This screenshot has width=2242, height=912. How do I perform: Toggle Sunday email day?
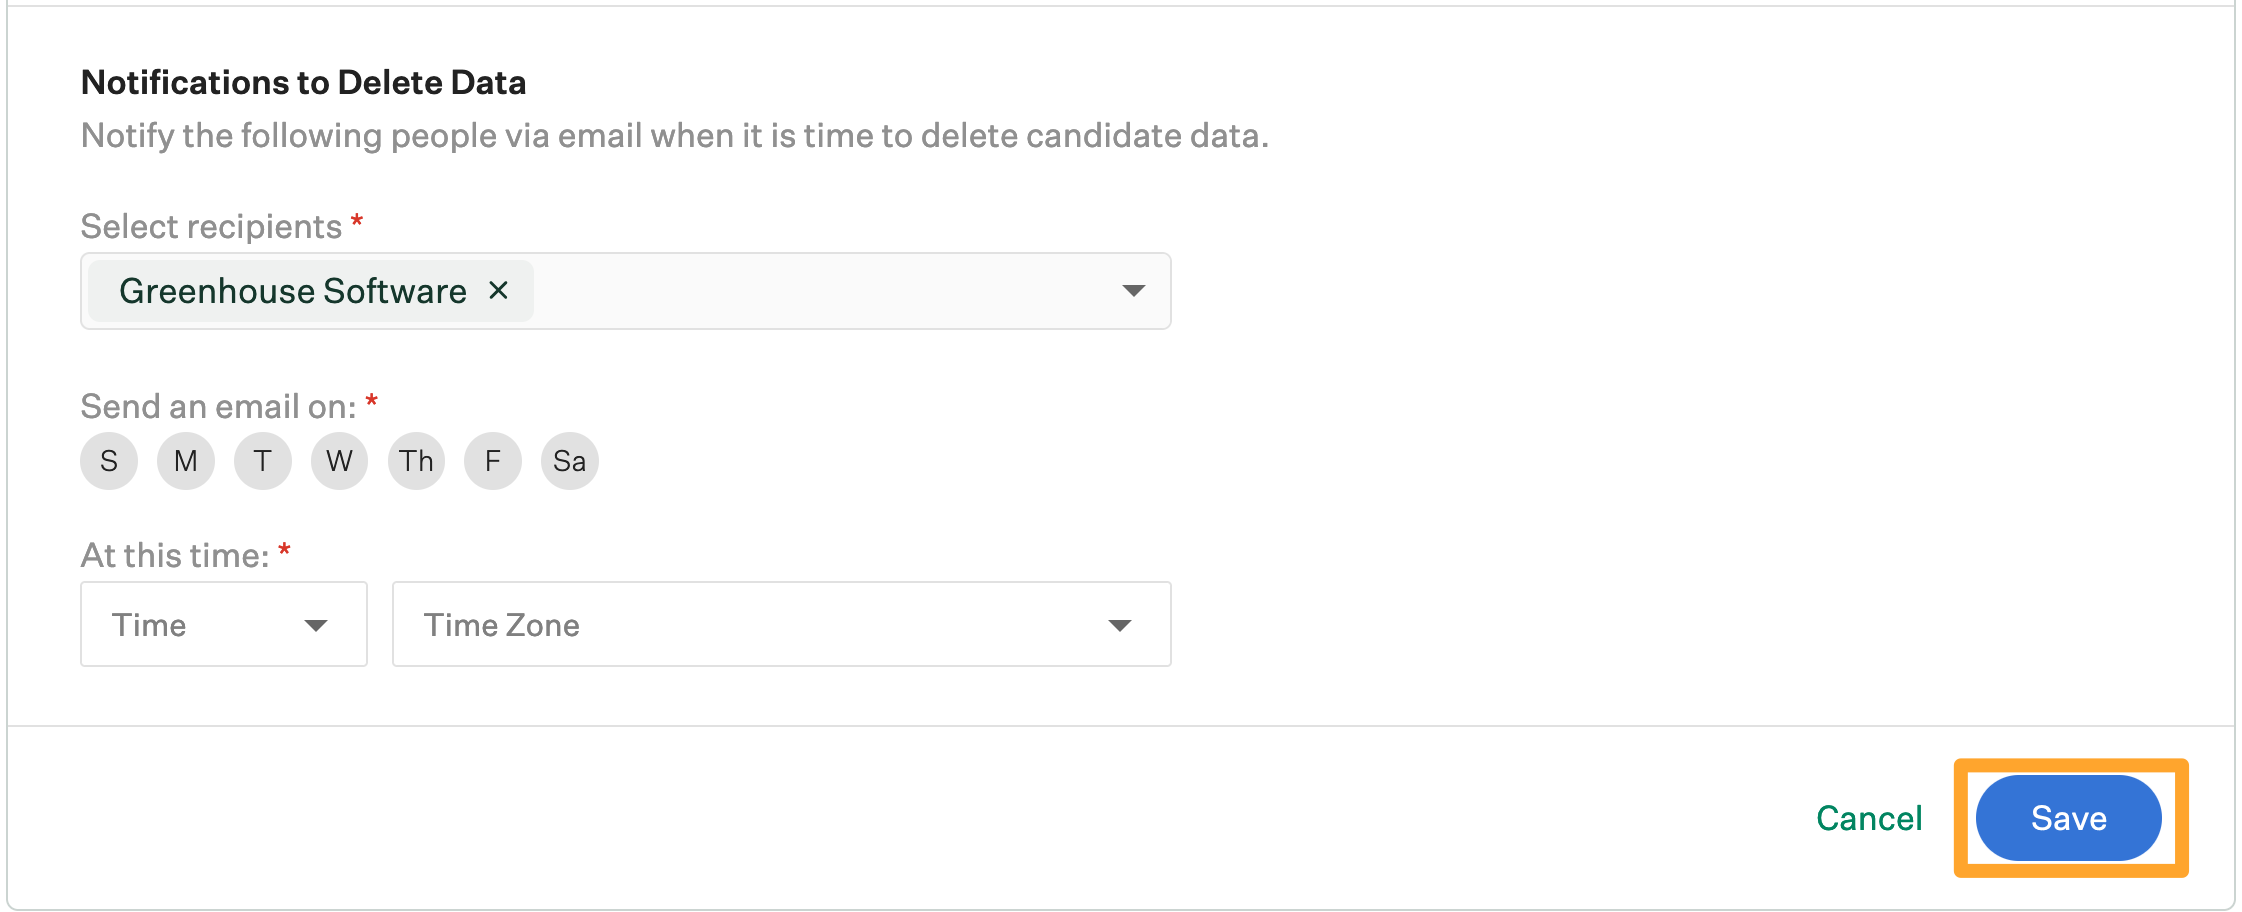109,461
